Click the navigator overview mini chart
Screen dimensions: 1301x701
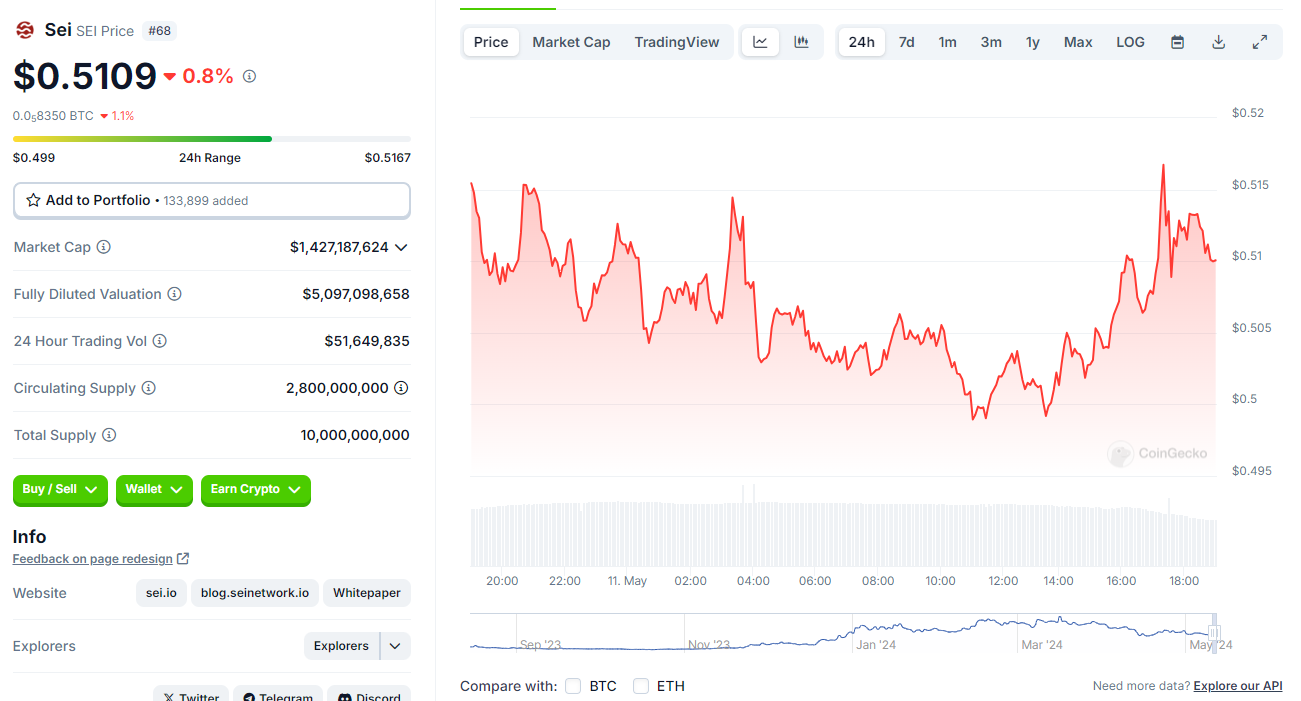point(844,633)
